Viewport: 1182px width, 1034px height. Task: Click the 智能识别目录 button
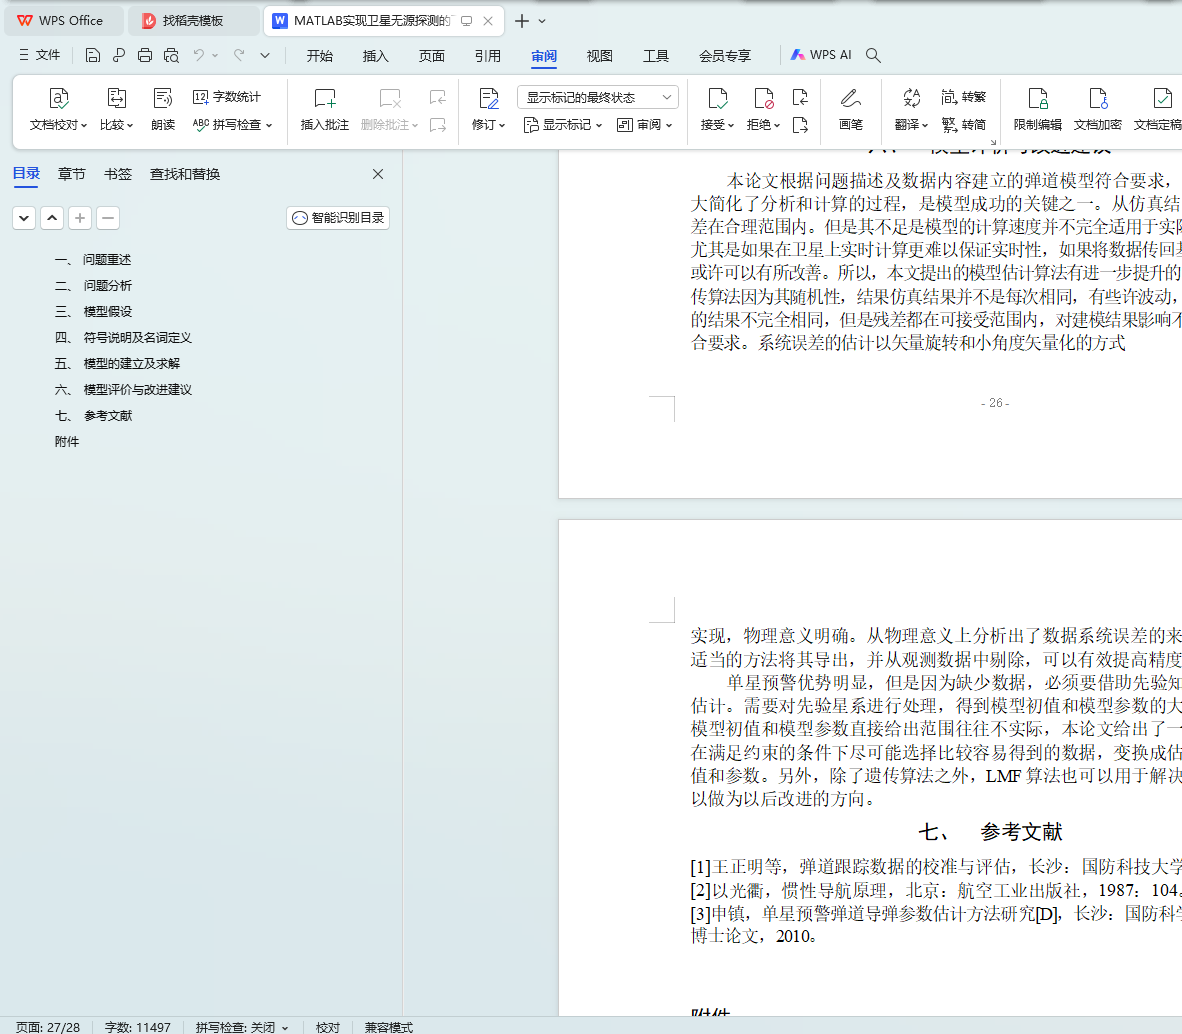click(338, 218)
